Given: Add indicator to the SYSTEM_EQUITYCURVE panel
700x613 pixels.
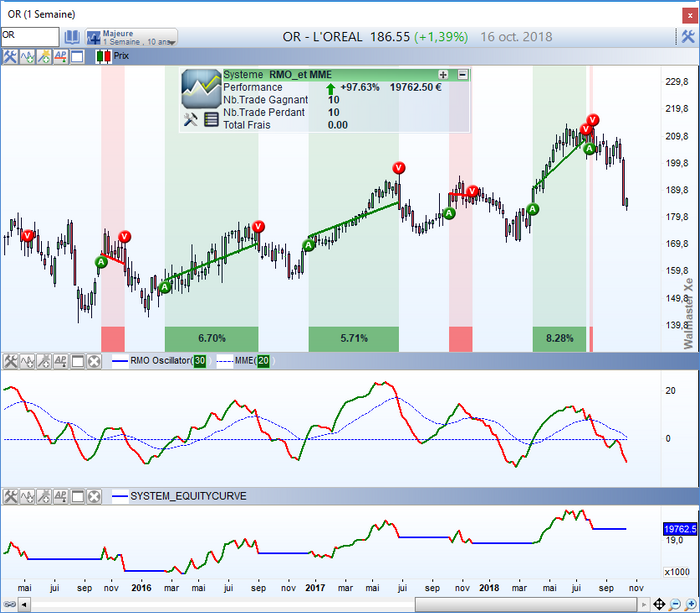Looking at the screenshot, I should click(27, 496).
